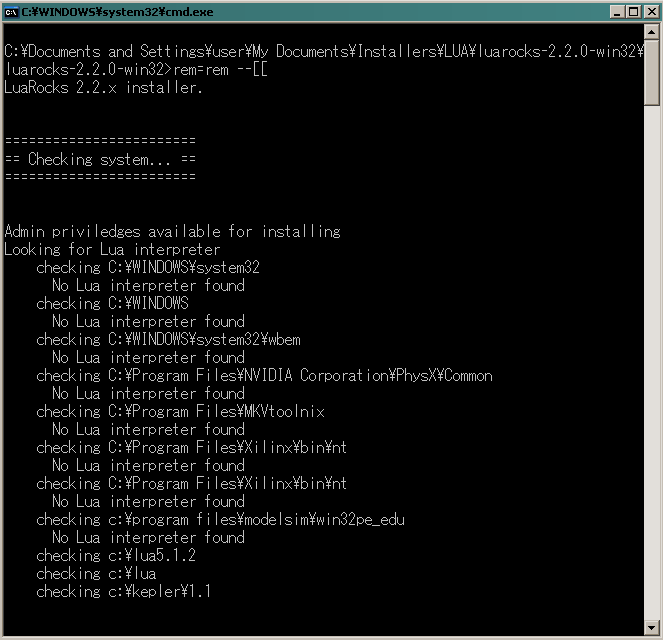Viewport: 663px width, 640px height.
Task: Click the NVIDIA Corporation¥PhysX¥Common line
Action: pyautogui.click(x=264, y=375)
